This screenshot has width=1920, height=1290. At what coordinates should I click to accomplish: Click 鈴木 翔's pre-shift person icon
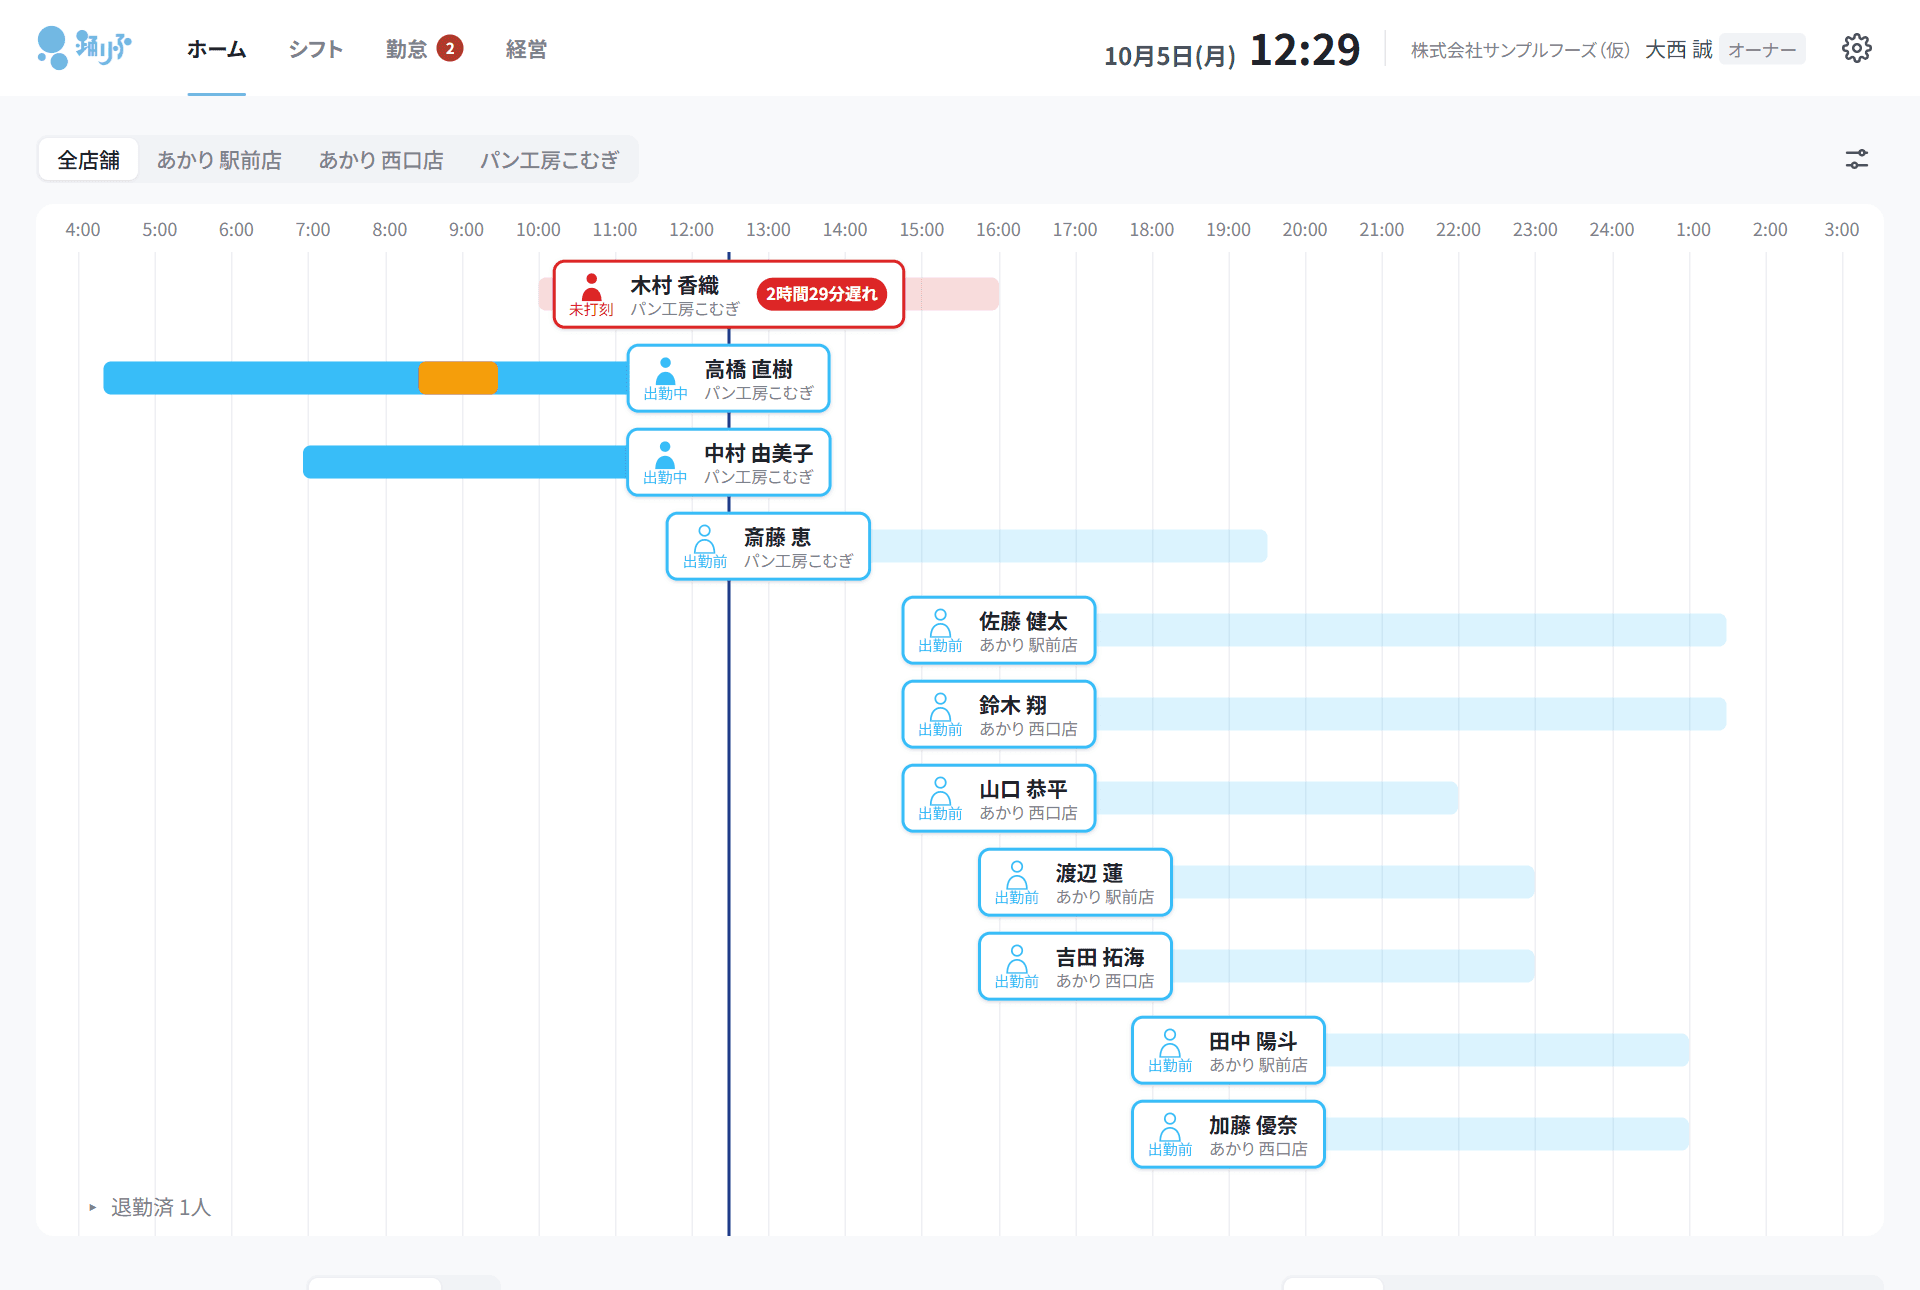pyautogui.click(x=940, y=708)
